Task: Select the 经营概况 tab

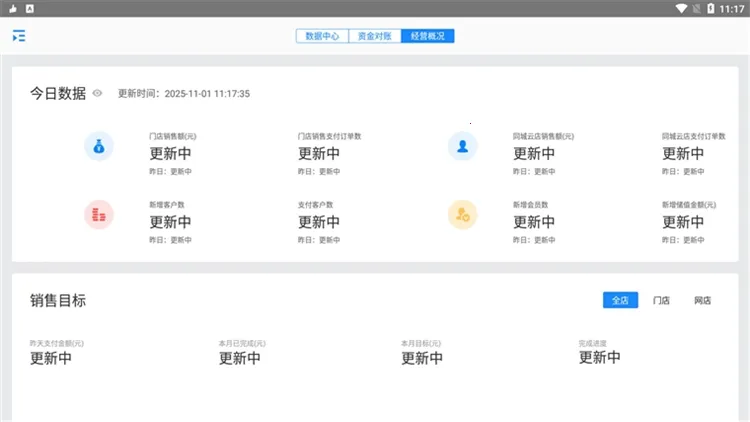Action: tap(427, 36)
